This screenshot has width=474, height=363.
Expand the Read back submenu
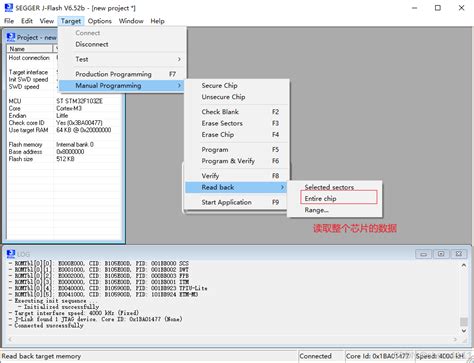237,187
